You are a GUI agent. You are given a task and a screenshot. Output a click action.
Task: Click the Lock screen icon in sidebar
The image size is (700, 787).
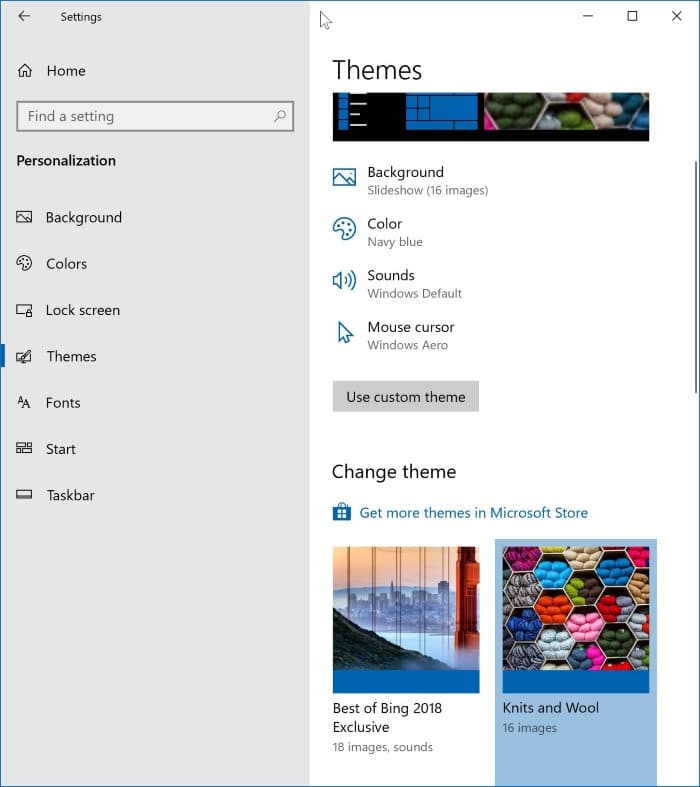click(24, 310)
